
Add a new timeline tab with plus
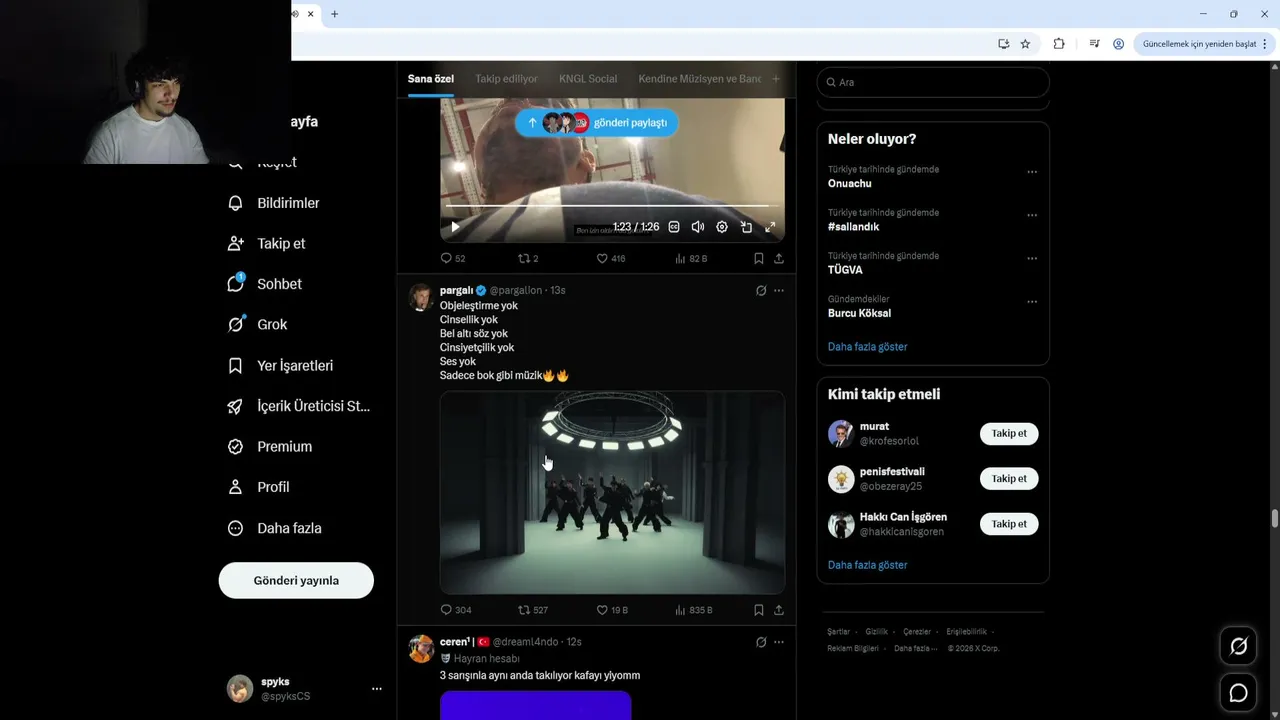[x=776, y=79]
